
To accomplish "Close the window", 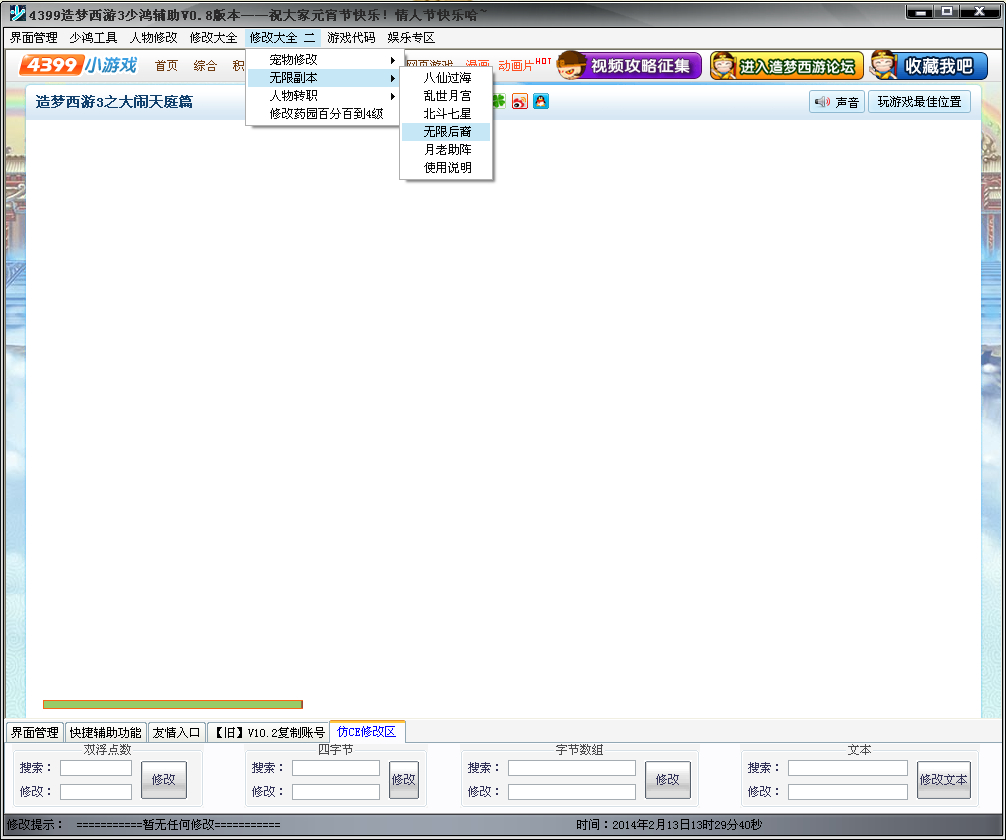I will coord(979,12).
